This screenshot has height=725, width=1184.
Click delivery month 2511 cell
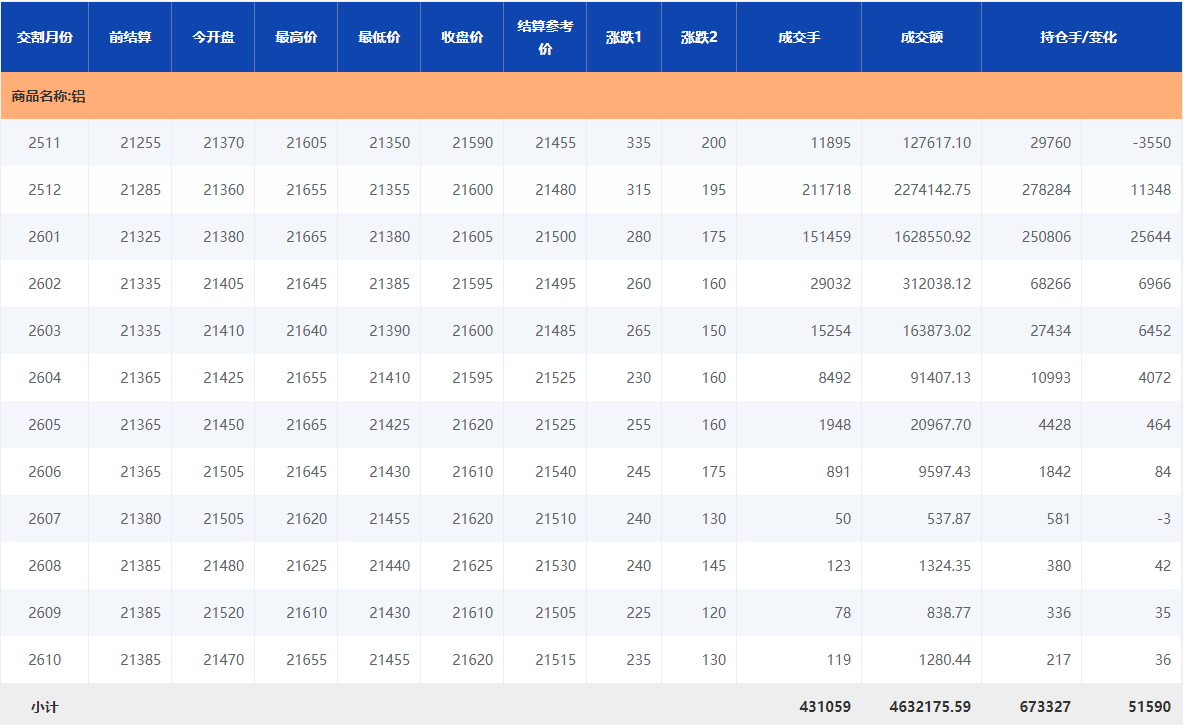pyautogui.click(x=44, y=143)
